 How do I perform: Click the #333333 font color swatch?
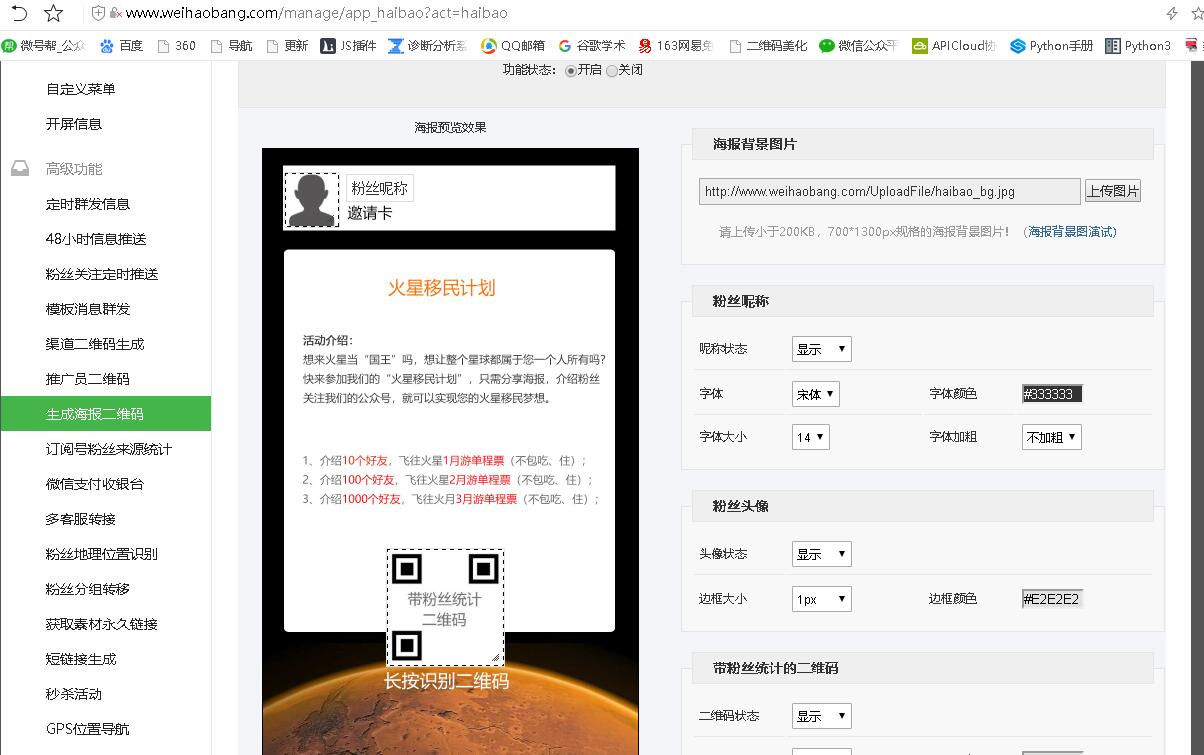pos(1051,394)
